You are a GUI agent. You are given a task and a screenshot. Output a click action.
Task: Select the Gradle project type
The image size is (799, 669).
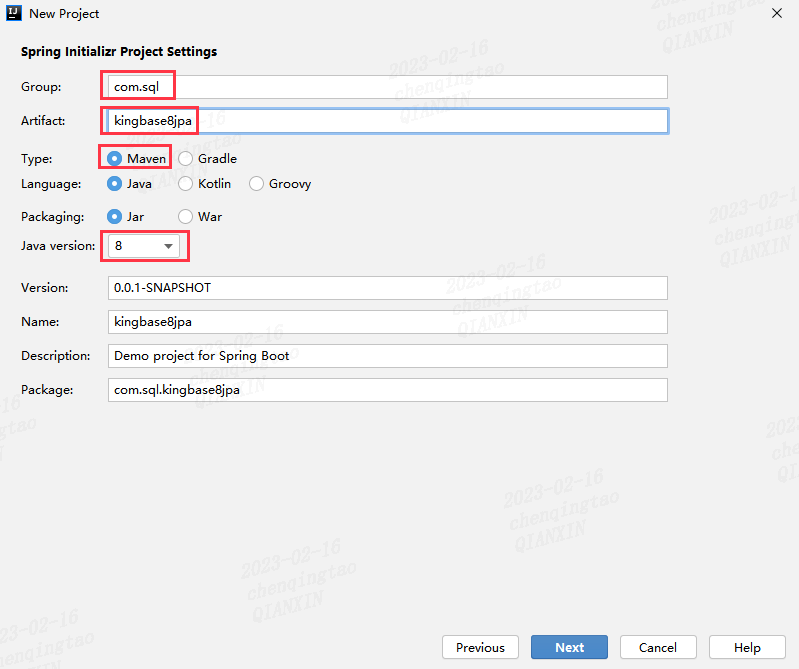207,158
